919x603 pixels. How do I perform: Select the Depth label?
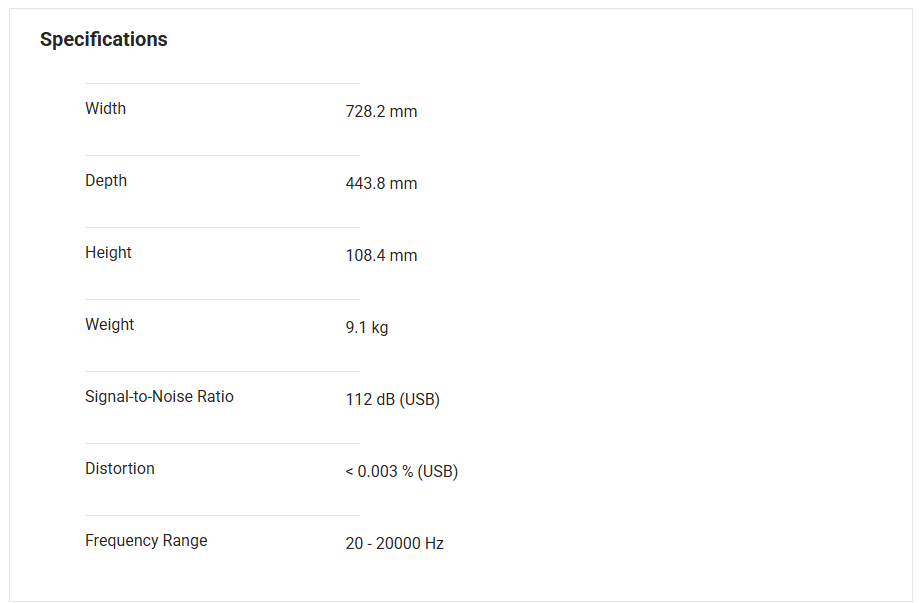[x=106, y=181]
